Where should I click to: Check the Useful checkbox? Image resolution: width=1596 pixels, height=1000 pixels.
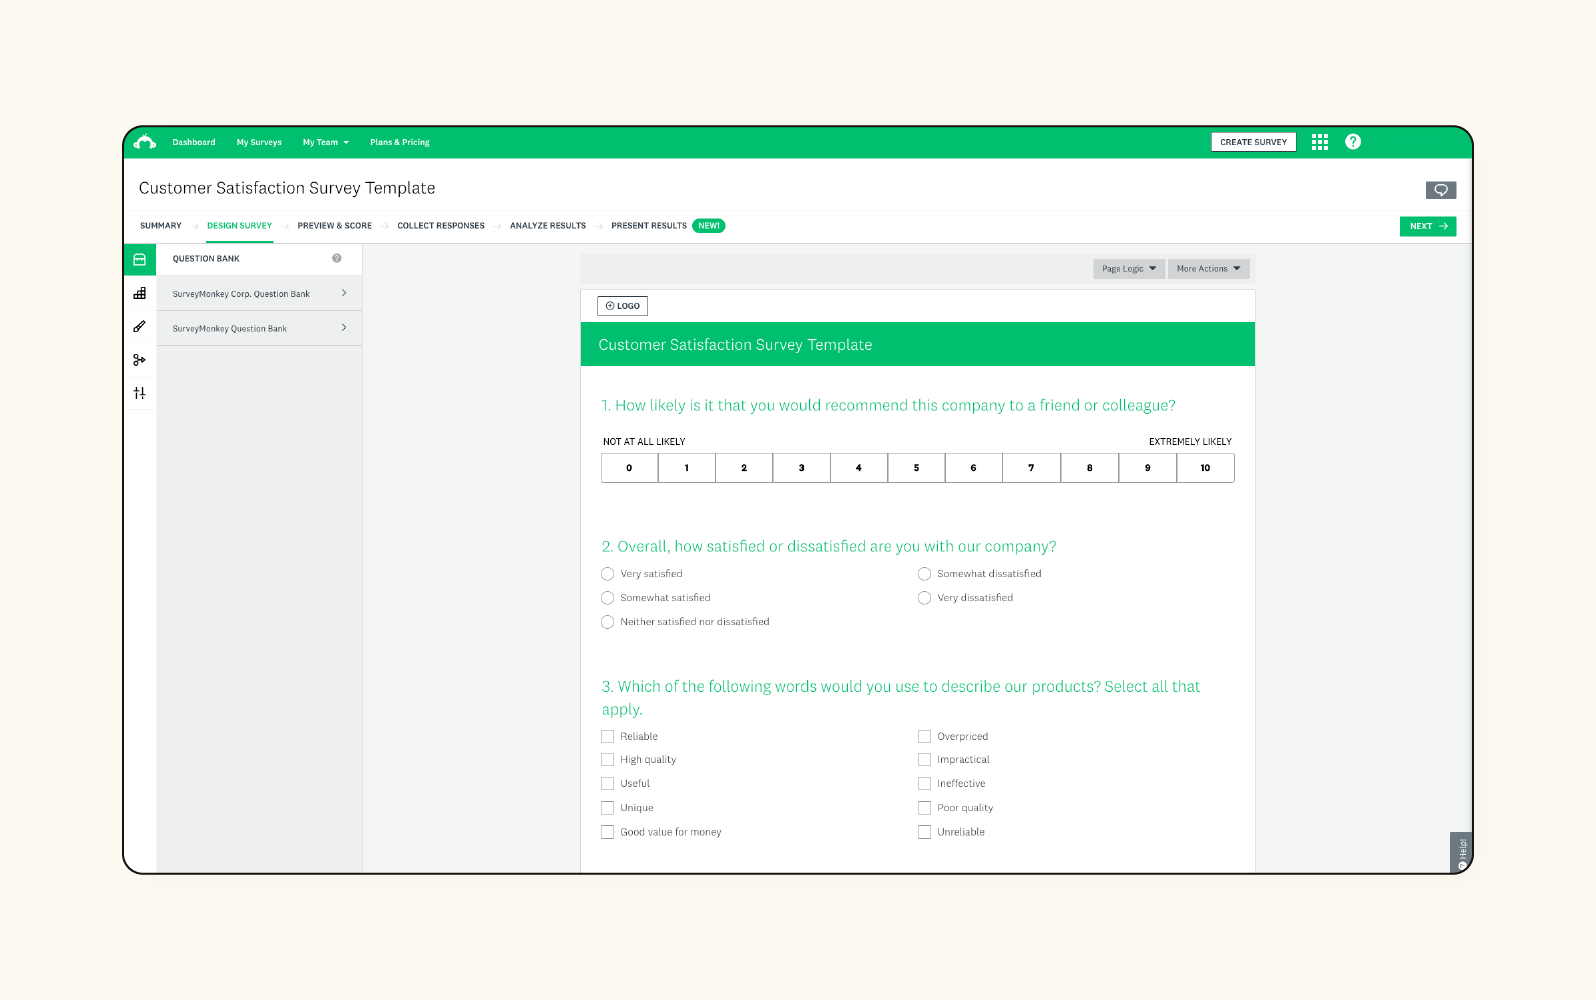click(x=607, y=784)
